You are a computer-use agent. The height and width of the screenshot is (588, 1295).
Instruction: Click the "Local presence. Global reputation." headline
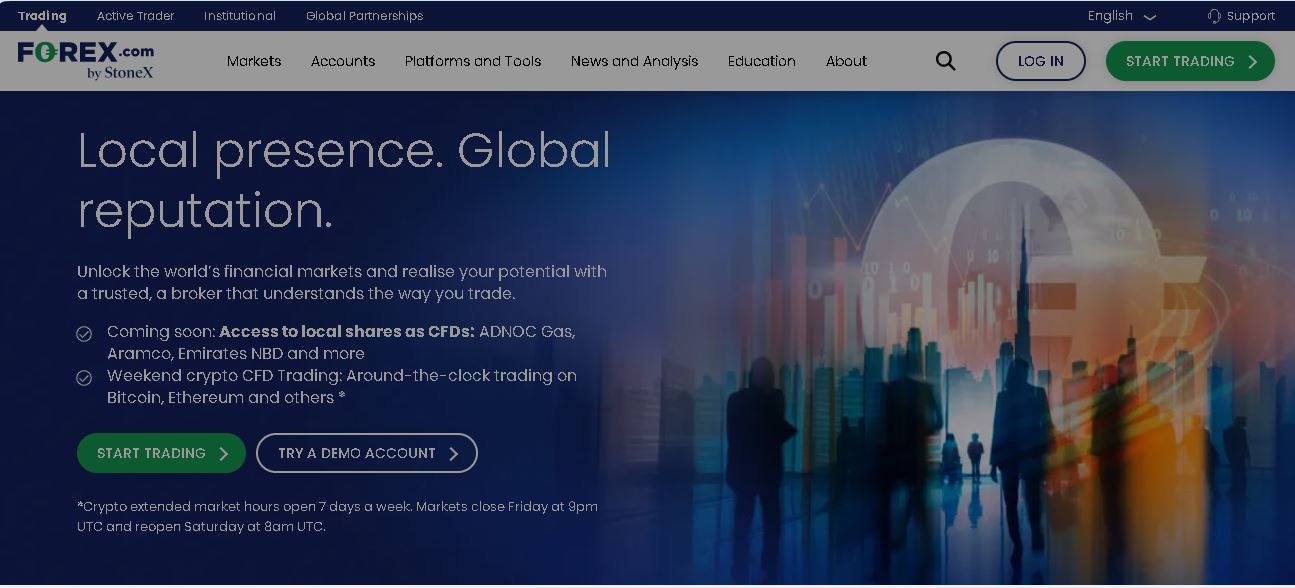click(344, 181)
